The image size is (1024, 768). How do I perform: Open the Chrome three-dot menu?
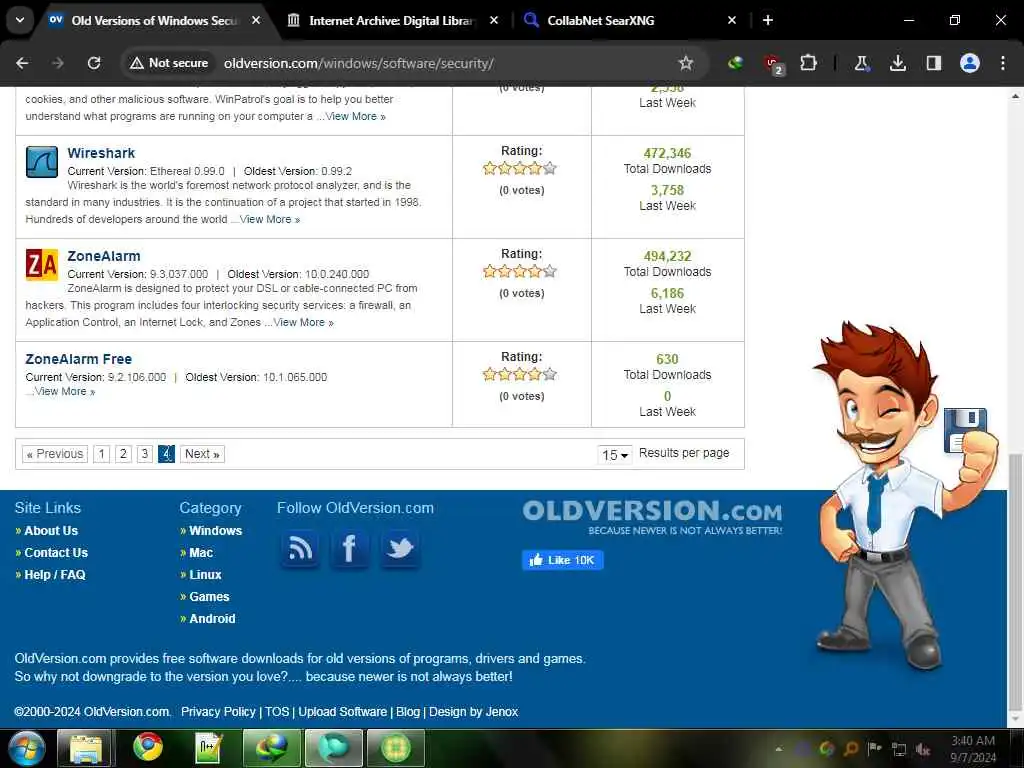pos(1003,63)
